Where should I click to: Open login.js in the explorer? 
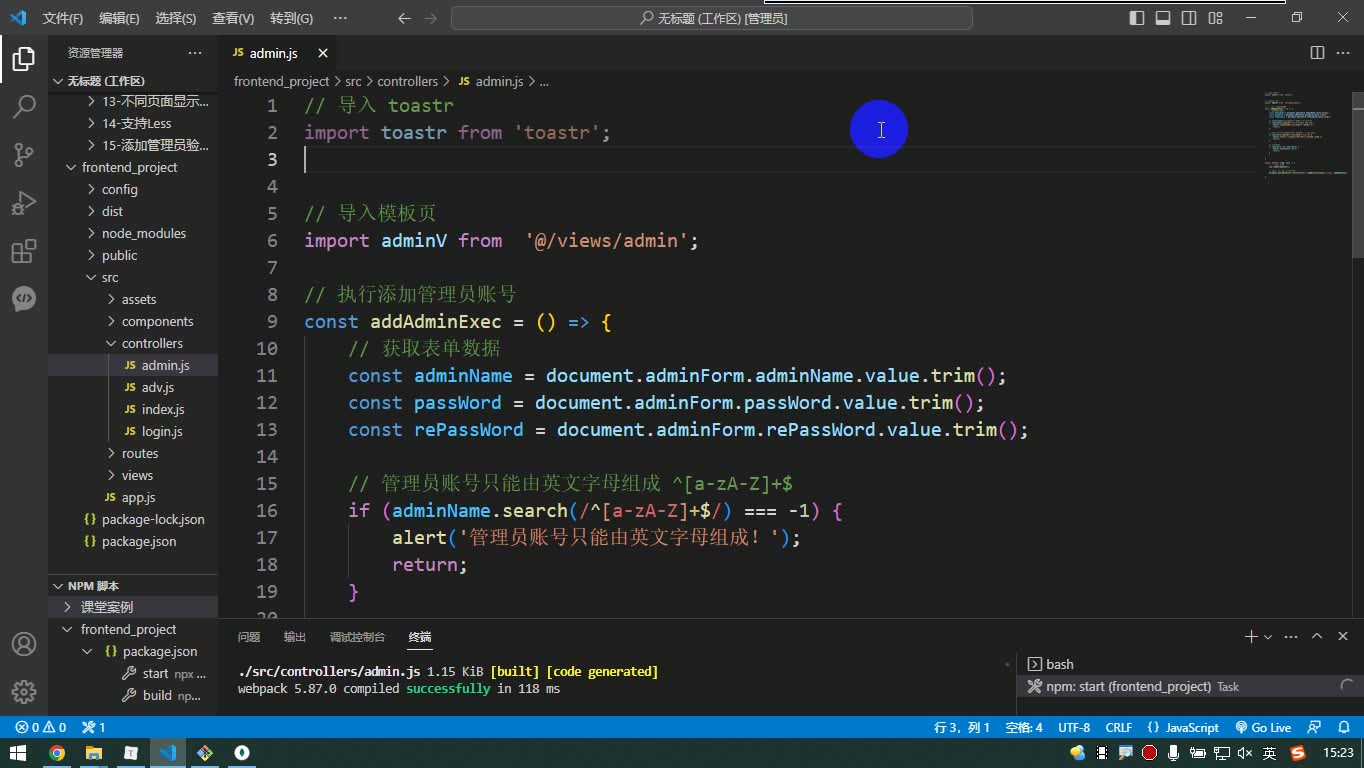(162, 431)
